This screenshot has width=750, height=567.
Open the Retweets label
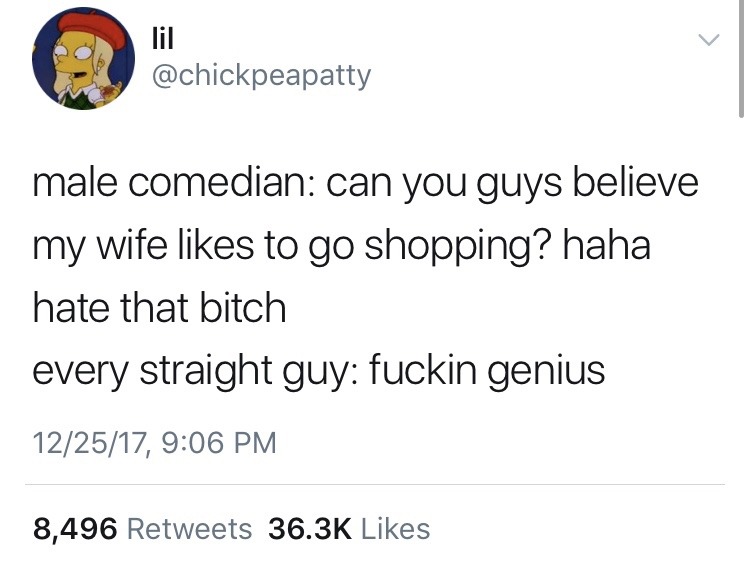pyautogui.click(x=189, y=529)
